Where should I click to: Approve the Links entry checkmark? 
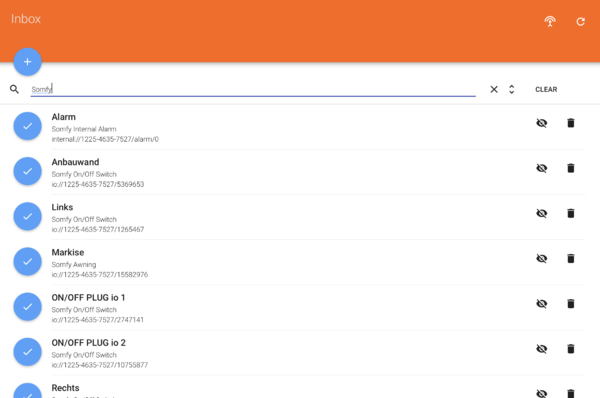[28, 216]
